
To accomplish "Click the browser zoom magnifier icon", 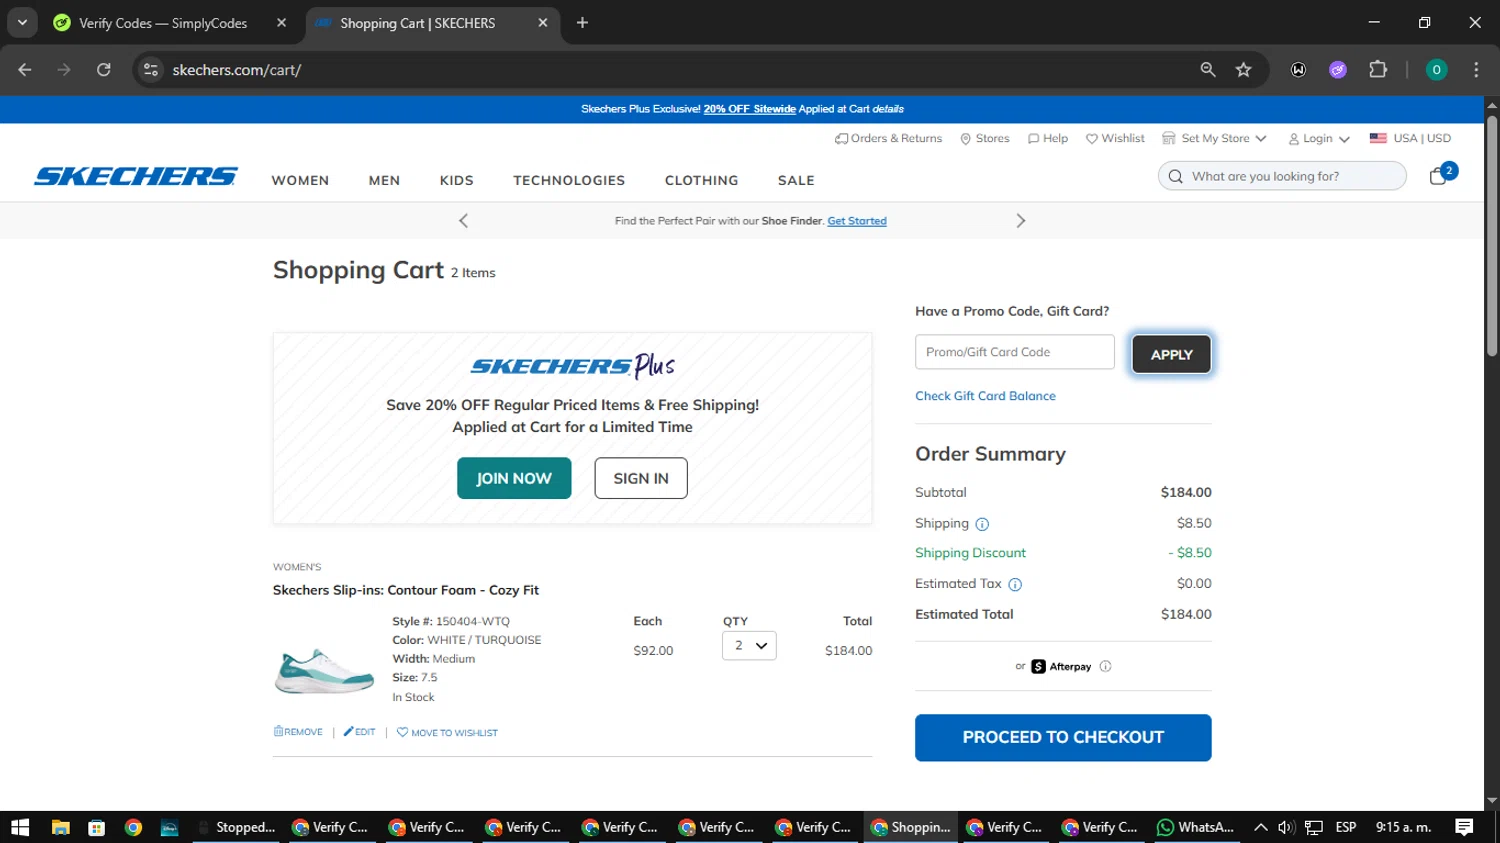I will (x=1208, y=70).
